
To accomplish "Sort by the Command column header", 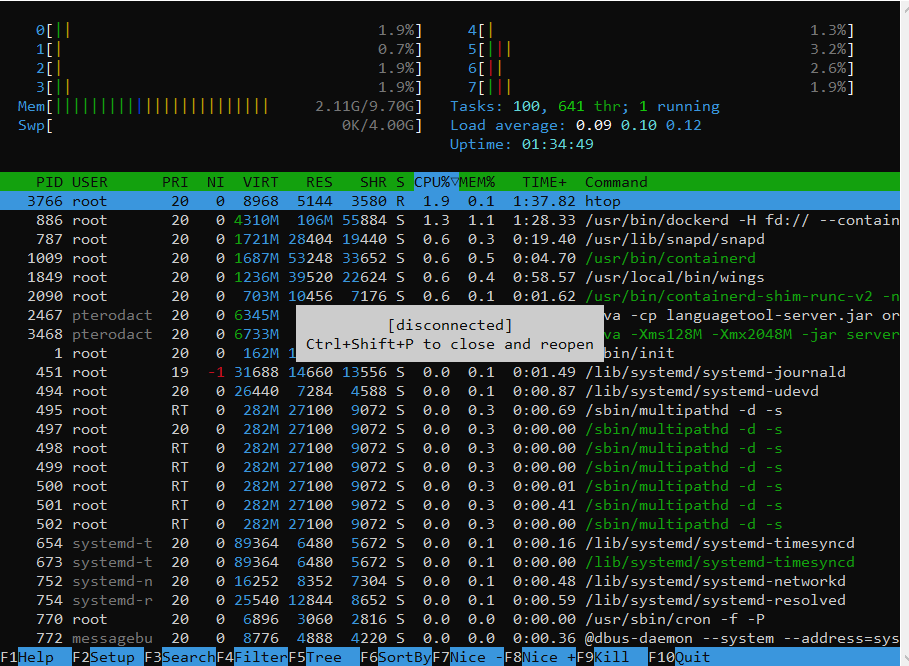I will tap(616, 182).
